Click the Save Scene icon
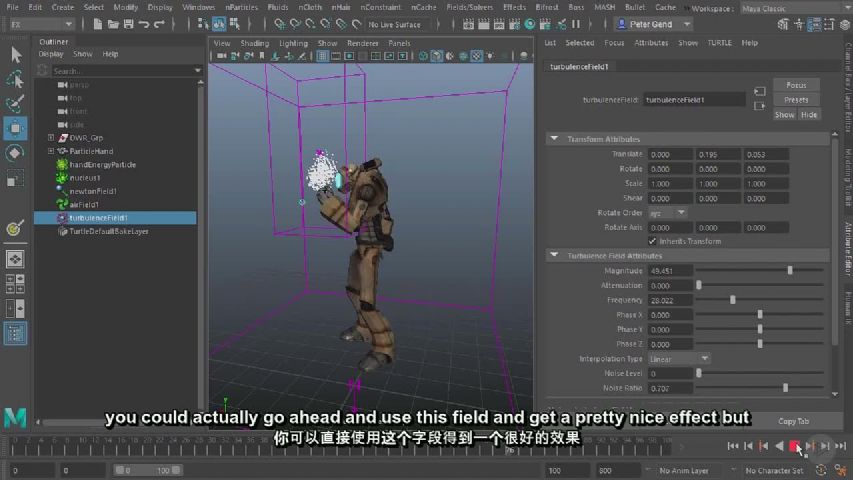 [x=128, y=24]
